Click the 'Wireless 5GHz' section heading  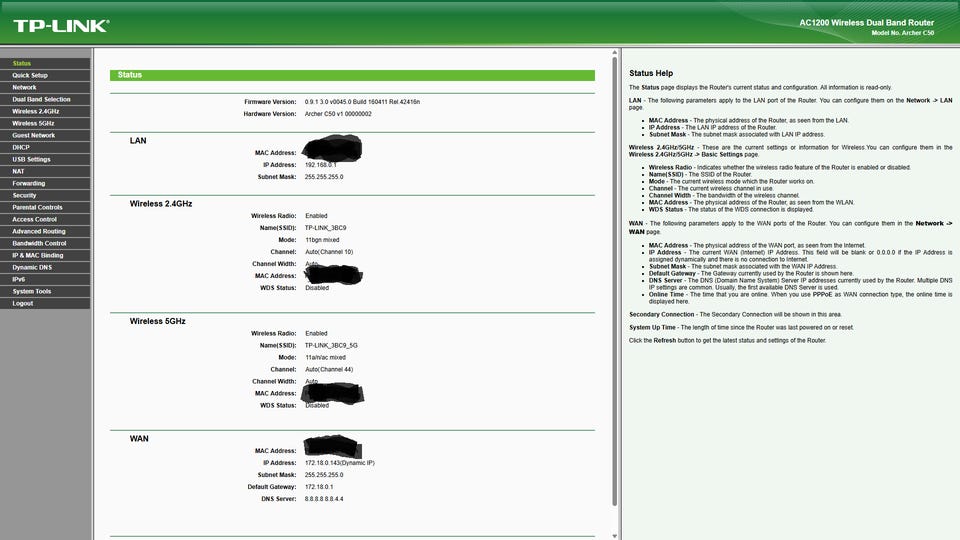pyautogui.click(x=157, y=321)
